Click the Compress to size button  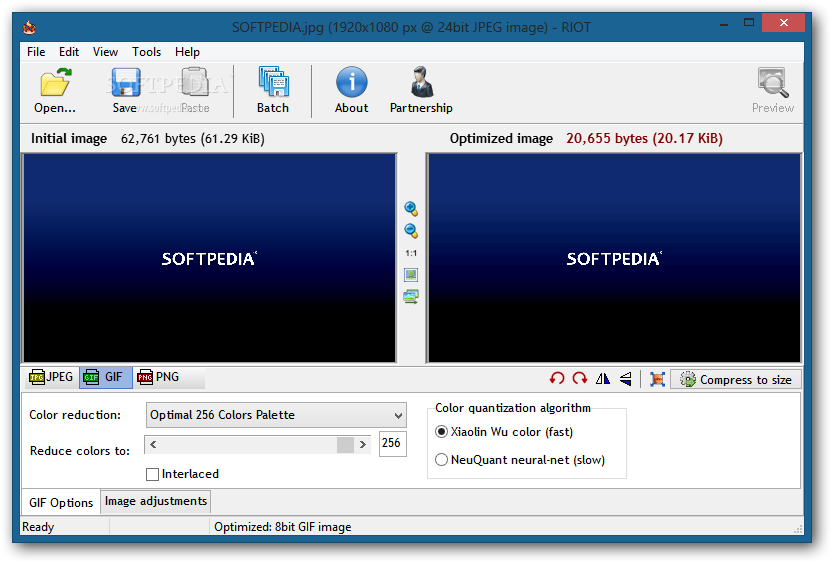(736, 379)
